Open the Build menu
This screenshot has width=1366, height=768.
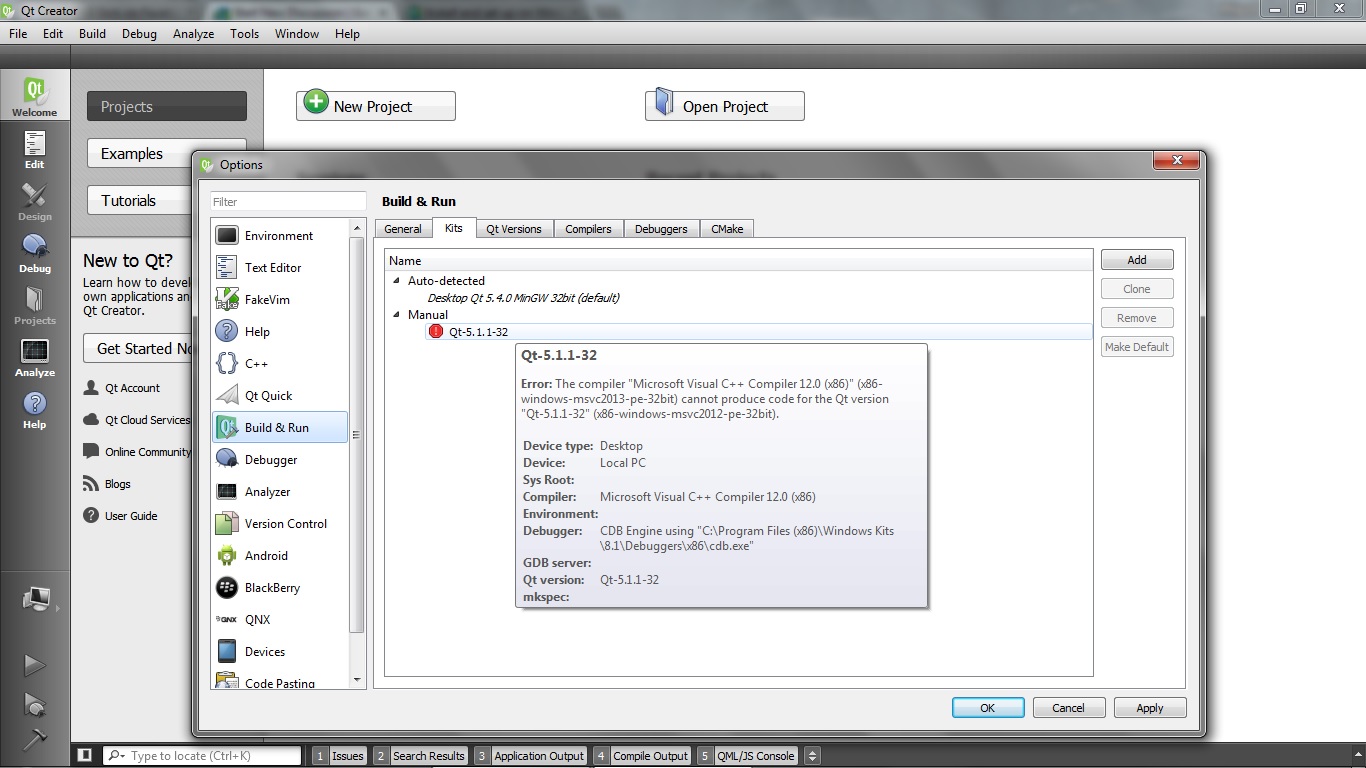(x=92, y=33)
